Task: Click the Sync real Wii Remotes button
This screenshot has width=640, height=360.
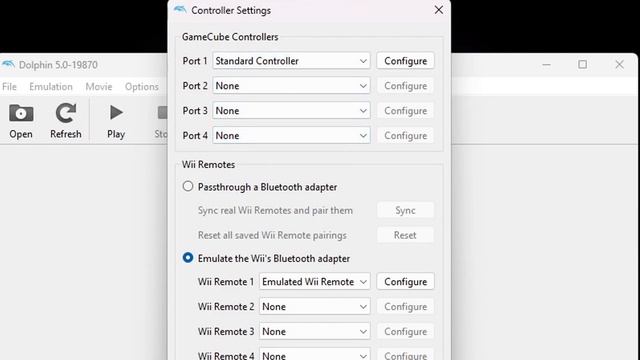Action: 405,210
